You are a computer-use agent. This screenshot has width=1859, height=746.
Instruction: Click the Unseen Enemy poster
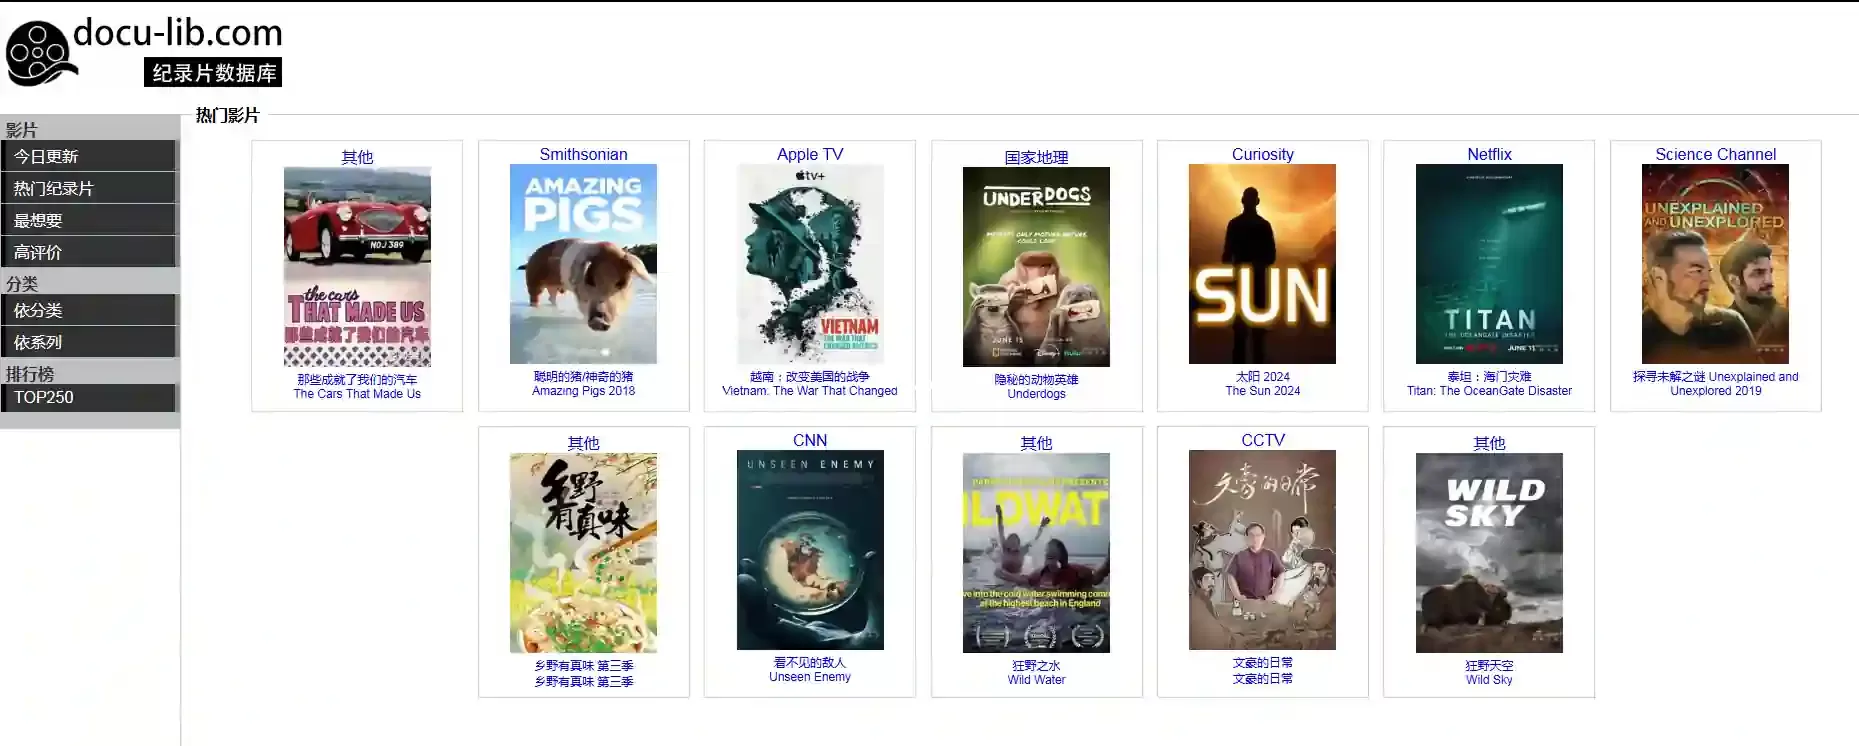tap(810, 550)
